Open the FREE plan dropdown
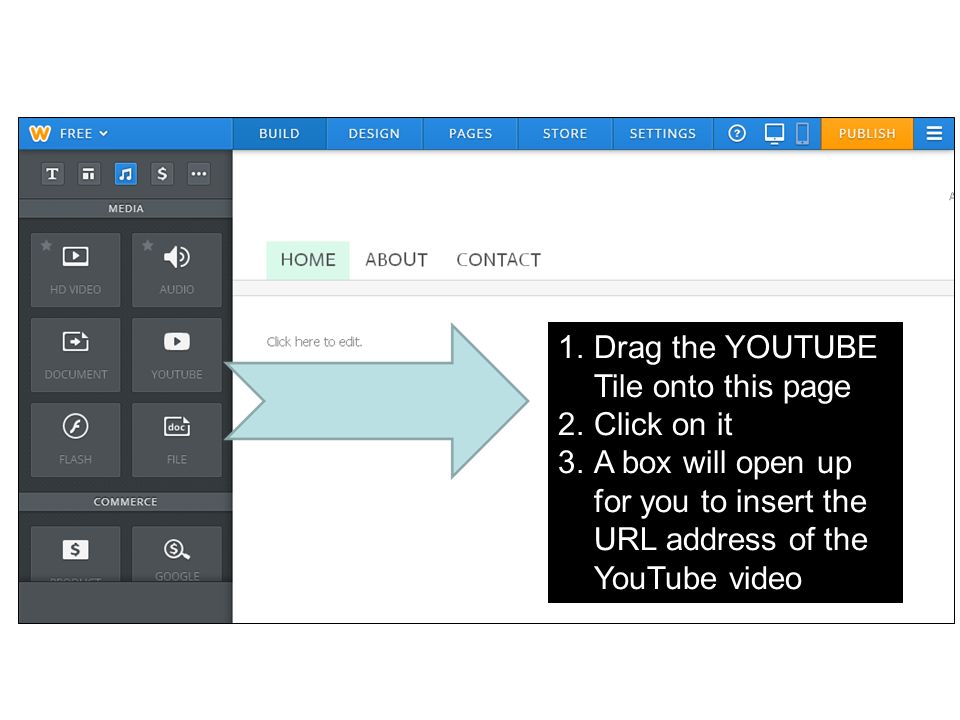This screenshot has height=720, width=960. [x=84, y=133]
